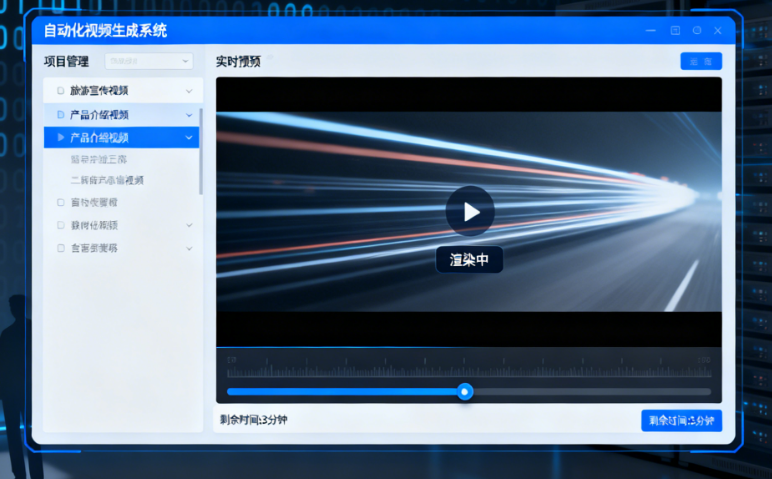Tick the checkbox beside 旅游宣传视频
772x479 pixels.
61,91
